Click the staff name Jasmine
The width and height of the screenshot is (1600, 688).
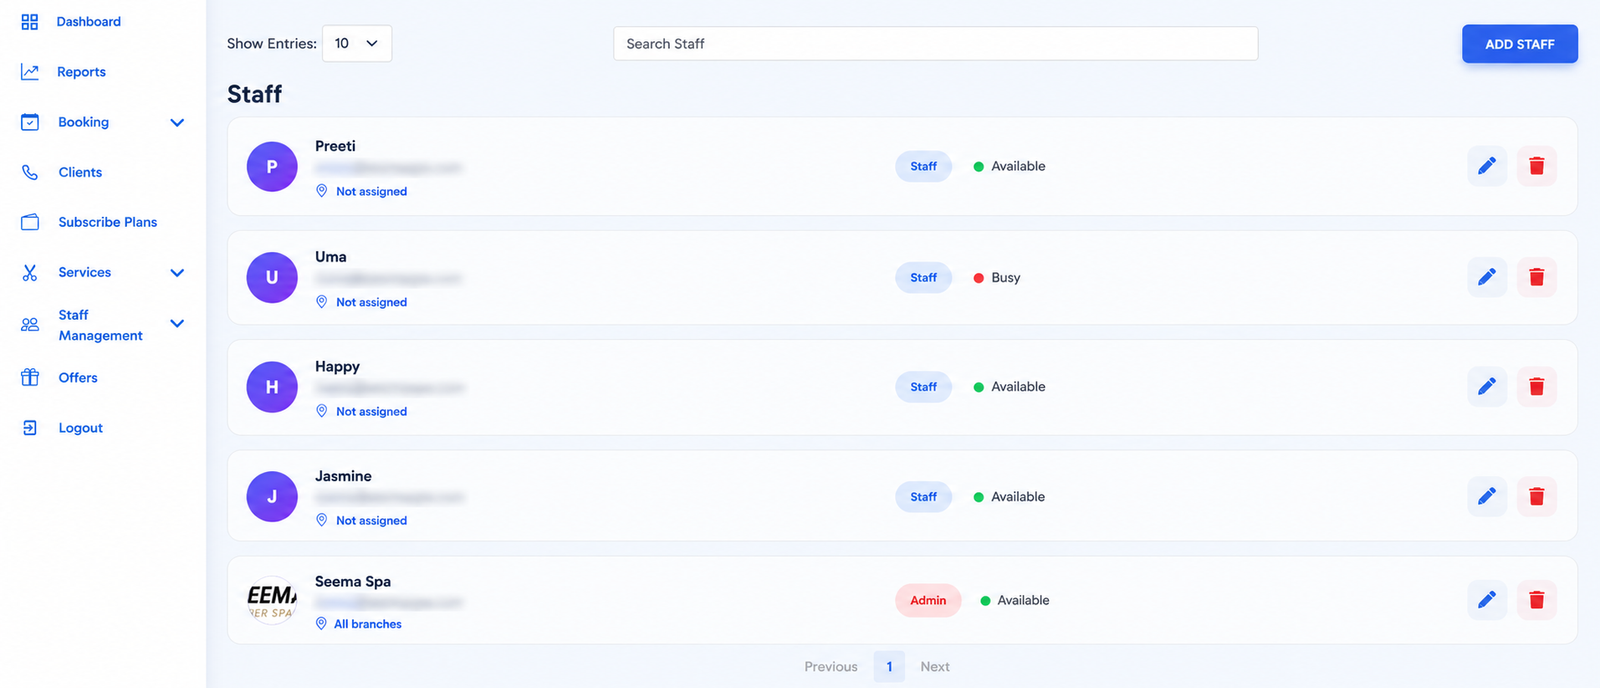click(x=343, y=476)
